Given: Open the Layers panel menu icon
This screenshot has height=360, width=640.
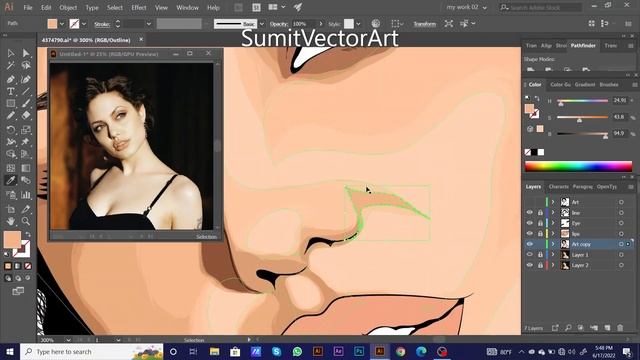Looking at the screenshot, I should pyautogui.click(x=631, y=187).
